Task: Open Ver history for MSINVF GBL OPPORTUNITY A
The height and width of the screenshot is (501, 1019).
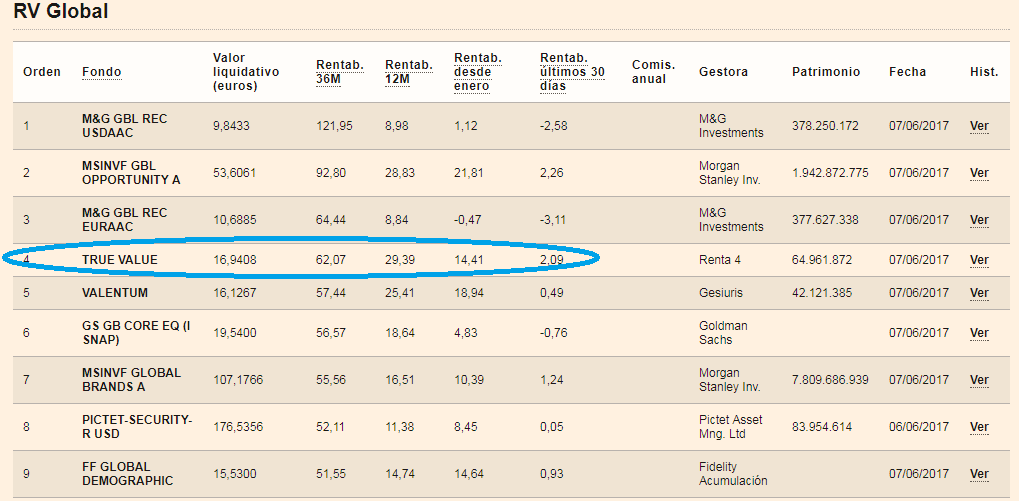Action: pyautogui.click(x=979, y=173)
